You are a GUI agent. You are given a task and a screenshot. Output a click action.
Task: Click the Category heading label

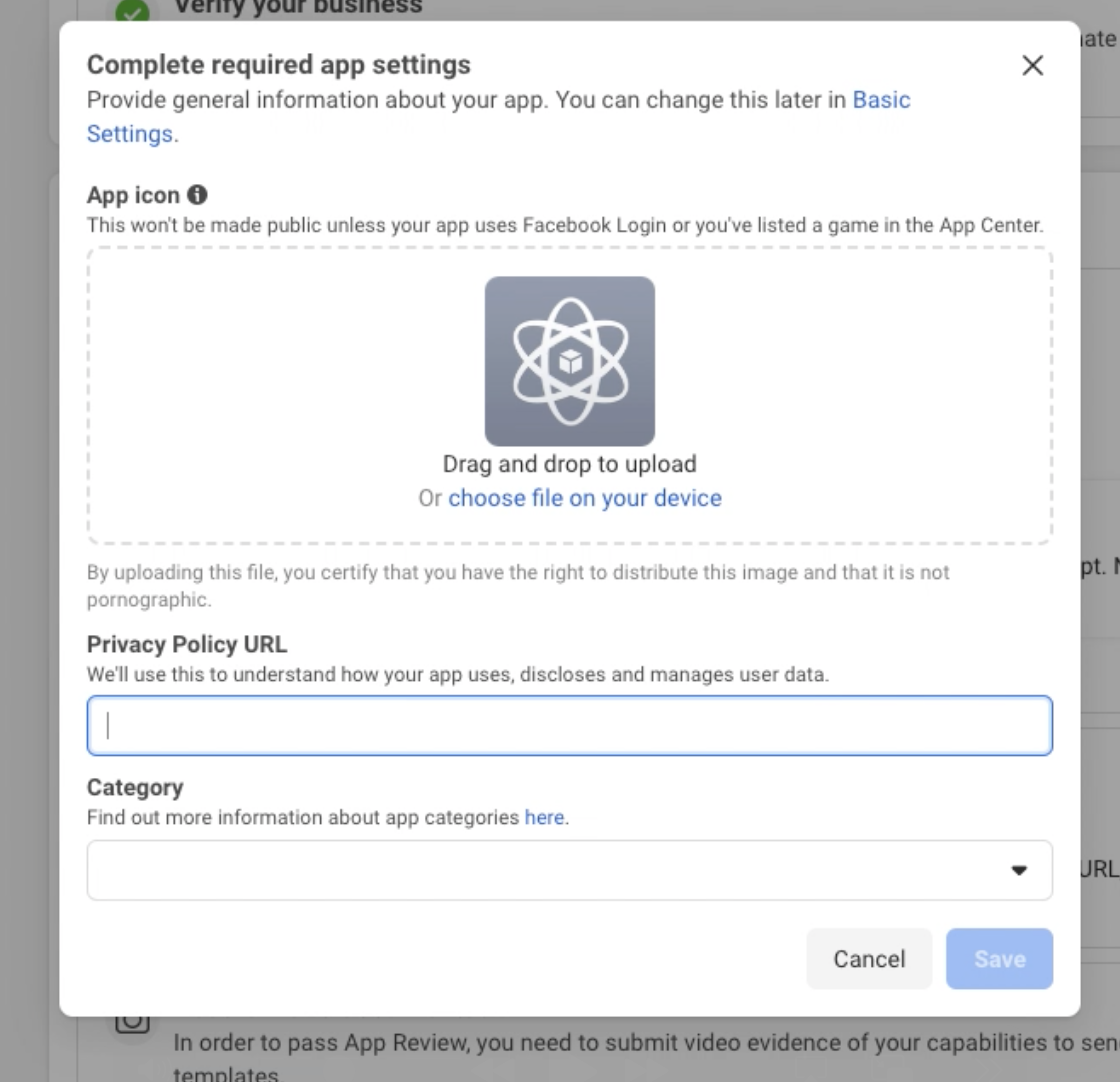pyautogui.click(x=135, y=787)
